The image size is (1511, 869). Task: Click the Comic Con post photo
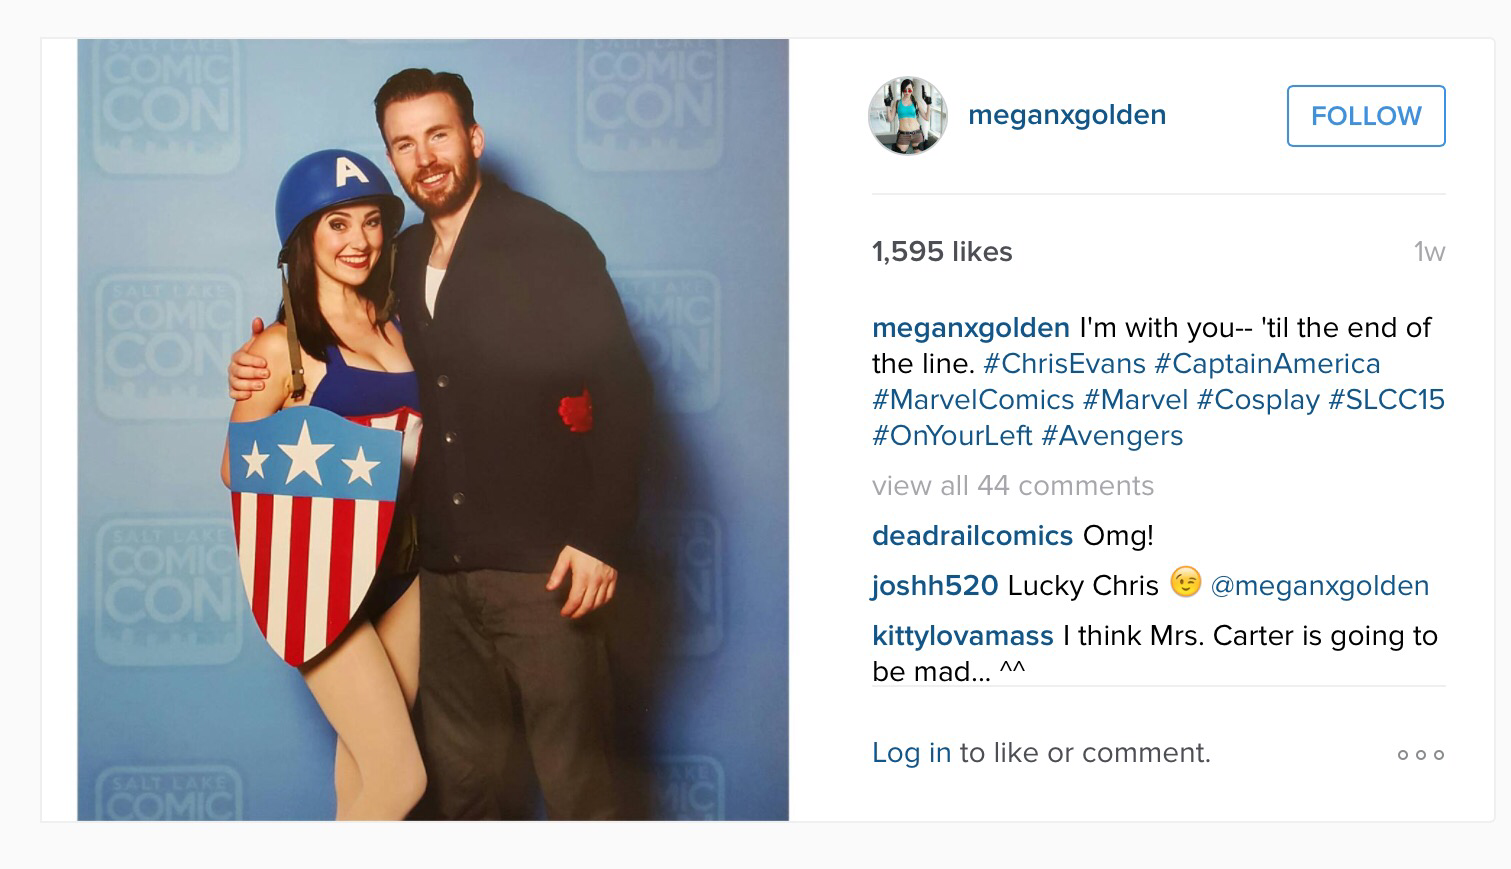pos(433,430)
